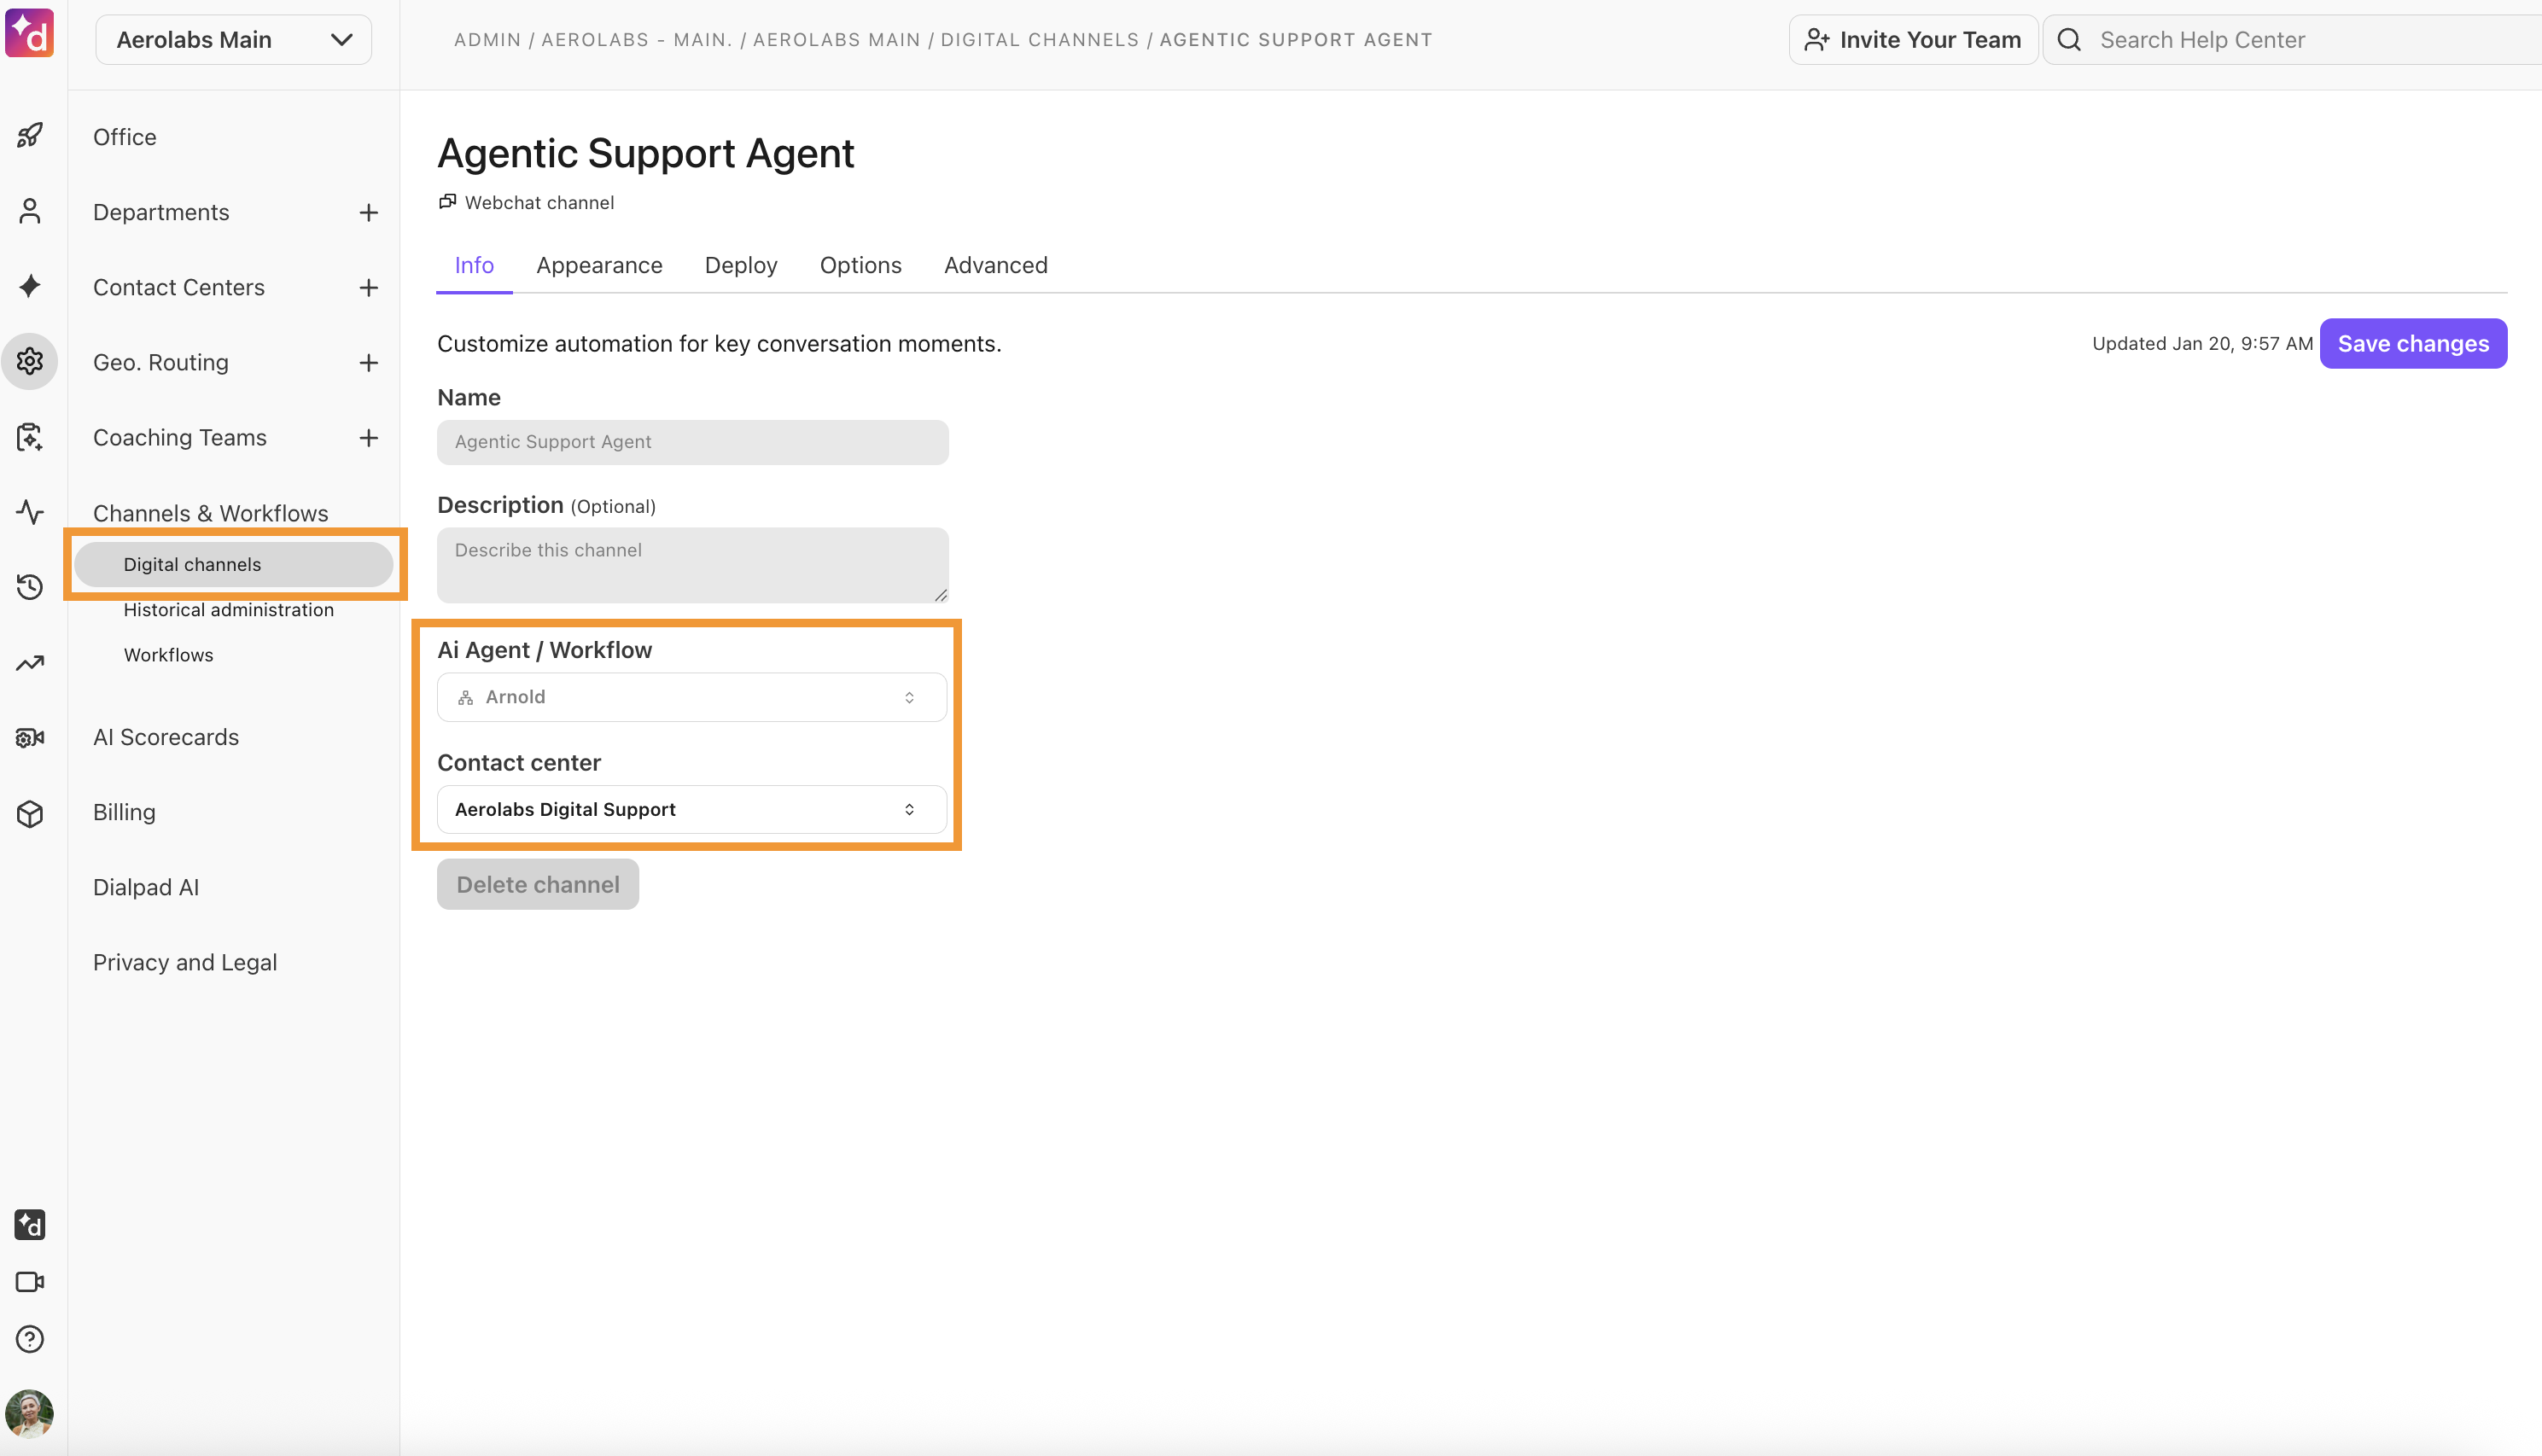Click the Delete channel button

[538, 884]
